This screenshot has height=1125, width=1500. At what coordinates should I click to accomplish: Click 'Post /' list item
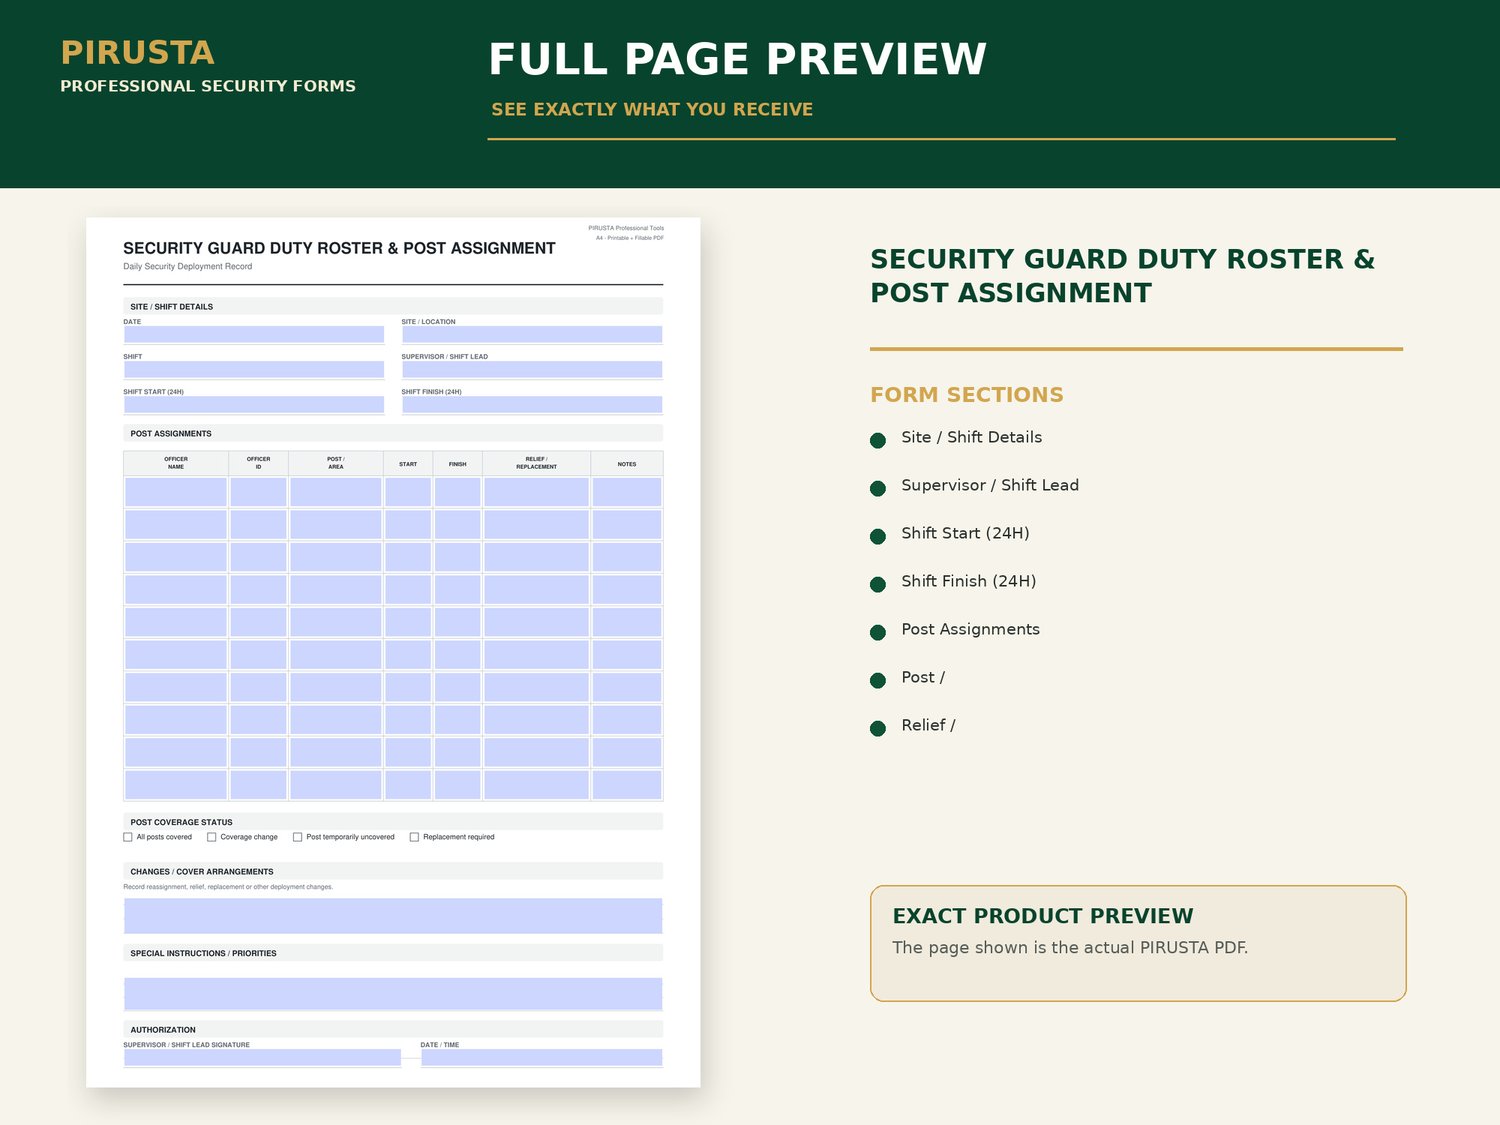click(x=923, y=677)
